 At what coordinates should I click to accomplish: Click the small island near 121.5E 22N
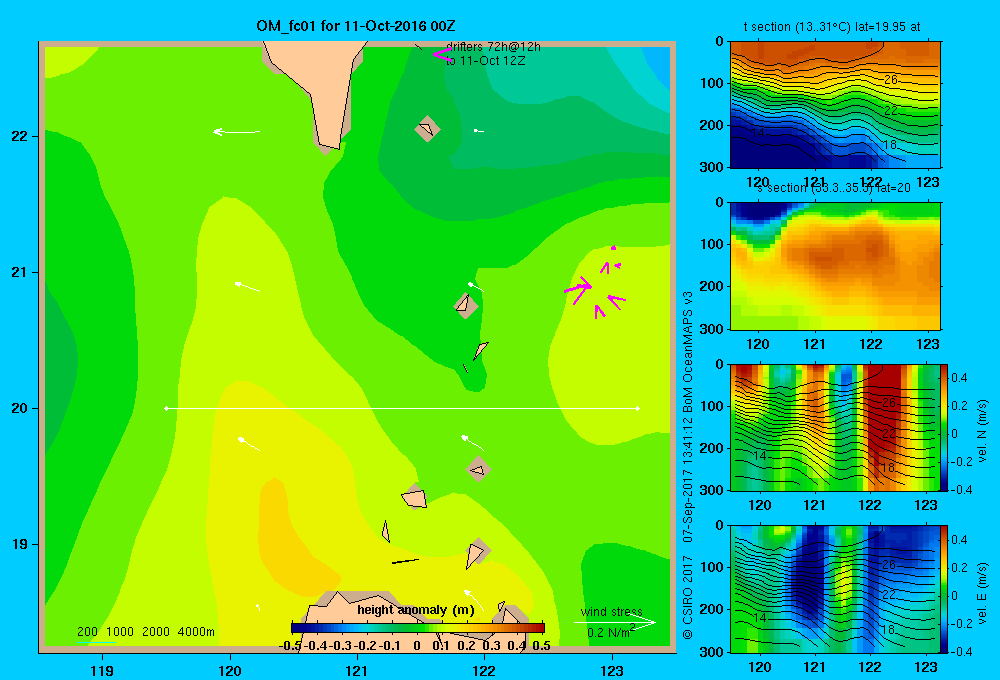point(427,129)
